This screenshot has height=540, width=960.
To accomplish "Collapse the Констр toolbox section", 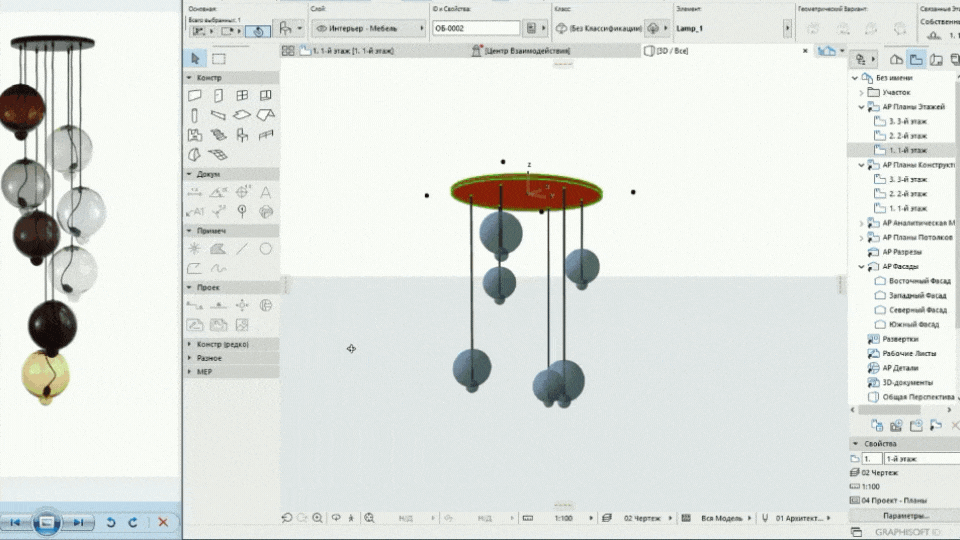I will pos(189,77).
